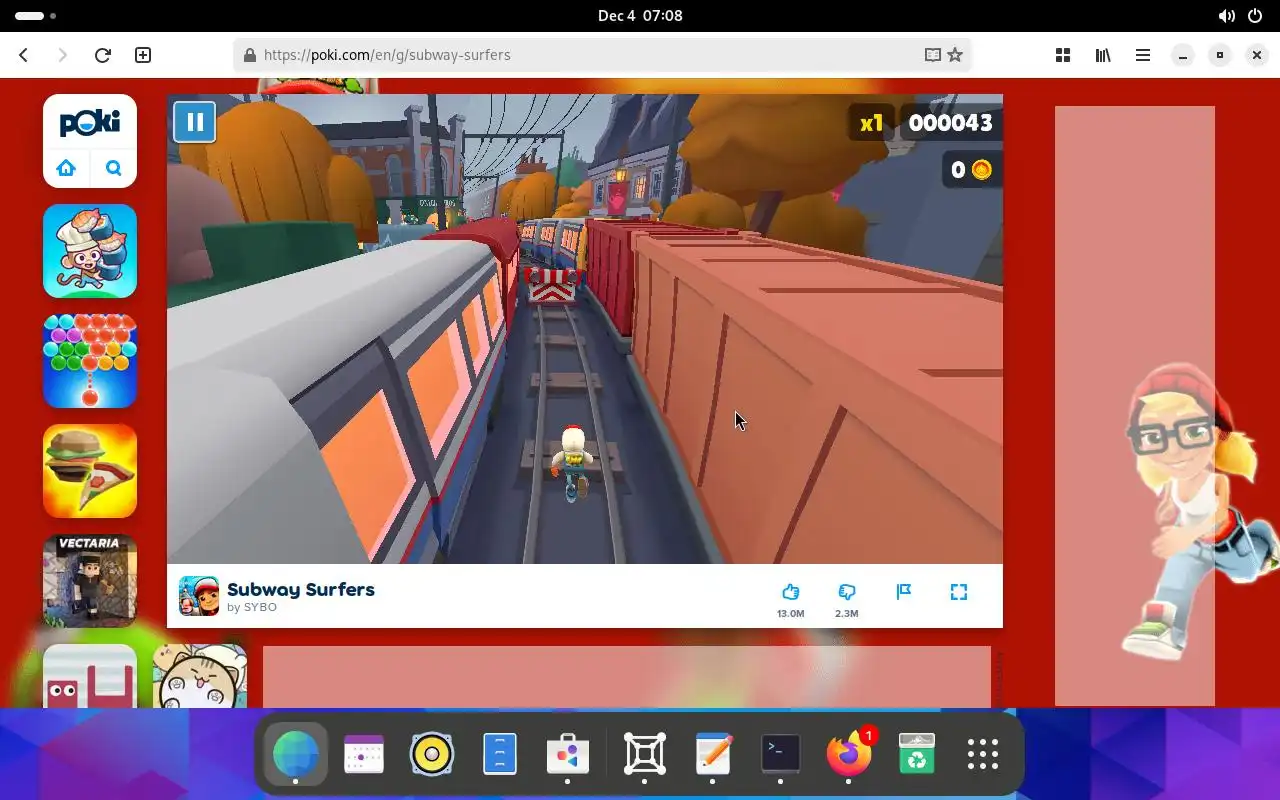Open the sushi monkey chef game thumbnail
Image resolution: width=1280 pixels, height=800 pixels.
[x=90, y=251]
